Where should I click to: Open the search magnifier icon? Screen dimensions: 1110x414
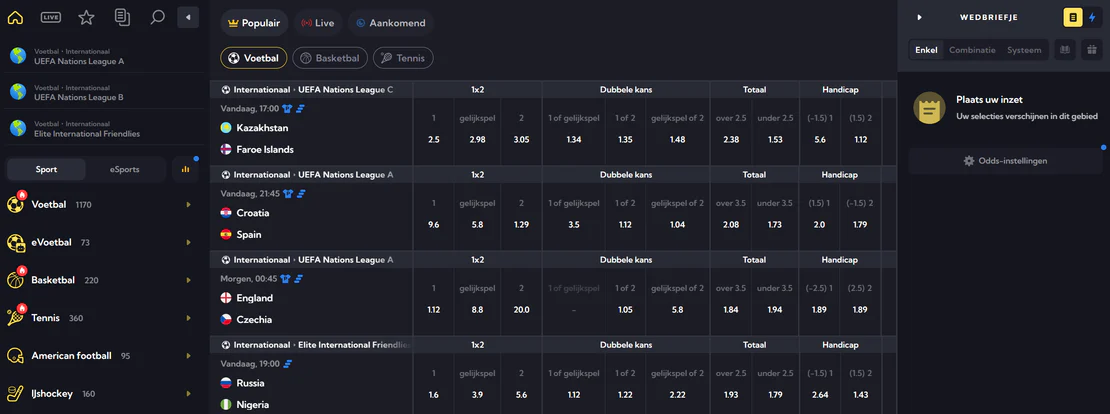[x=158, y=18]
